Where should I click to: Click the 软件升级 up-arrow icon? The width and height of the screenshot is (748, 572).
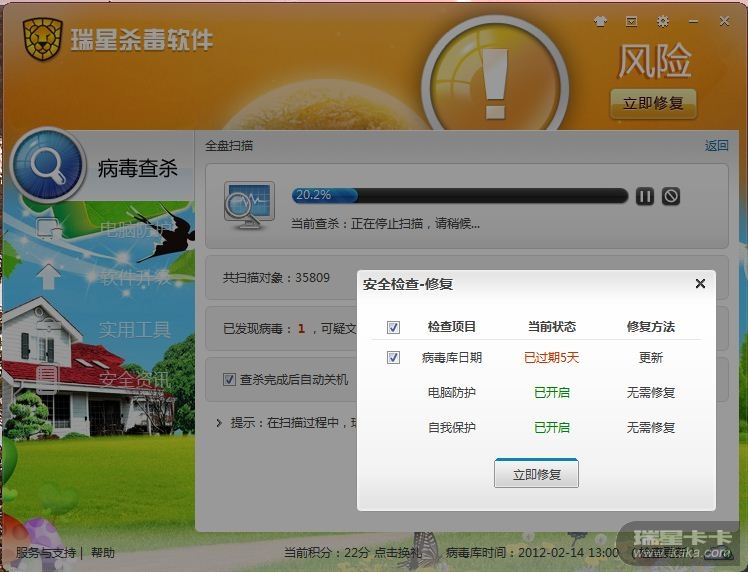tap(48, 276)
